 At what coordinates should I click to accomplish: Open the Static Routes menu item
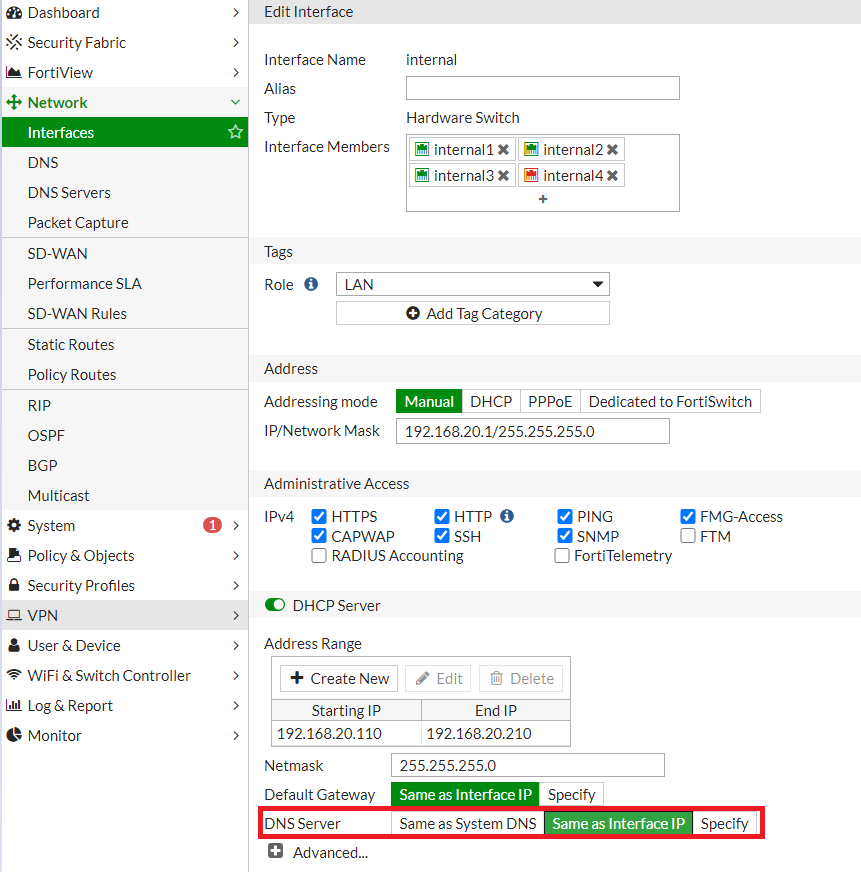coord(71,344)
